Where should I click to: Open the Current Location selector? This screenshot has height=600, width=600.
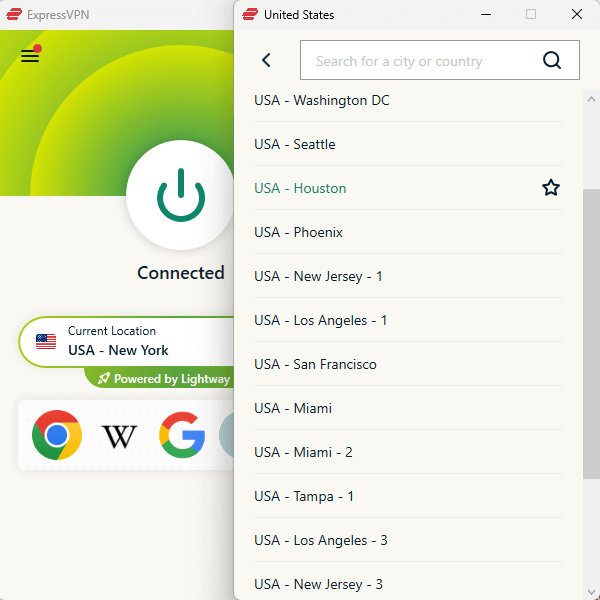click(125, 341)
